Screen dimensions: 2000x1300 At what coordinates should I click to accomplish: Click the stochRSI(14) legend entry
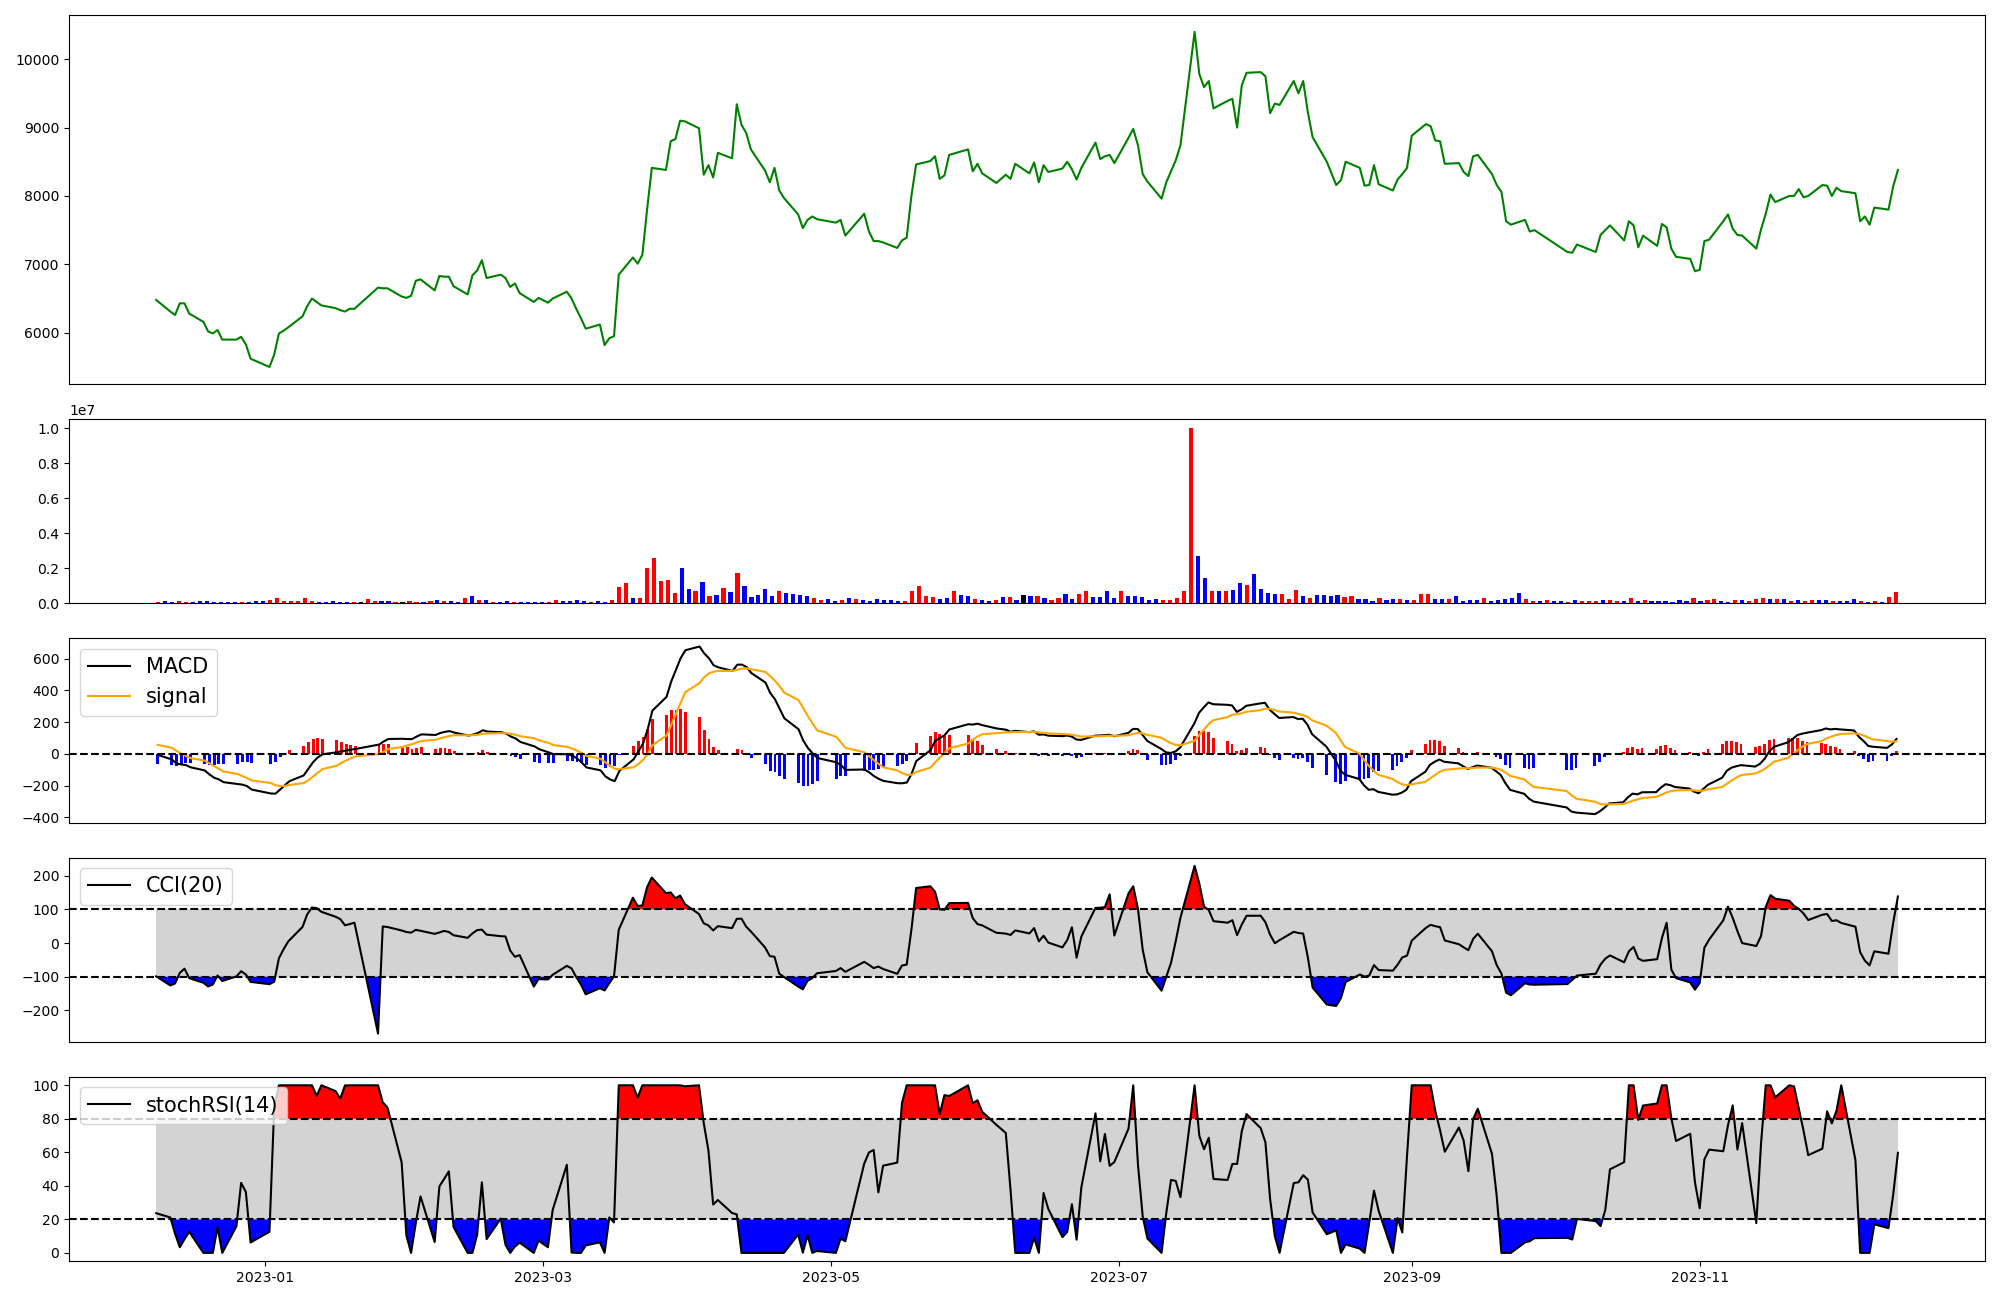click(210, 1105)
